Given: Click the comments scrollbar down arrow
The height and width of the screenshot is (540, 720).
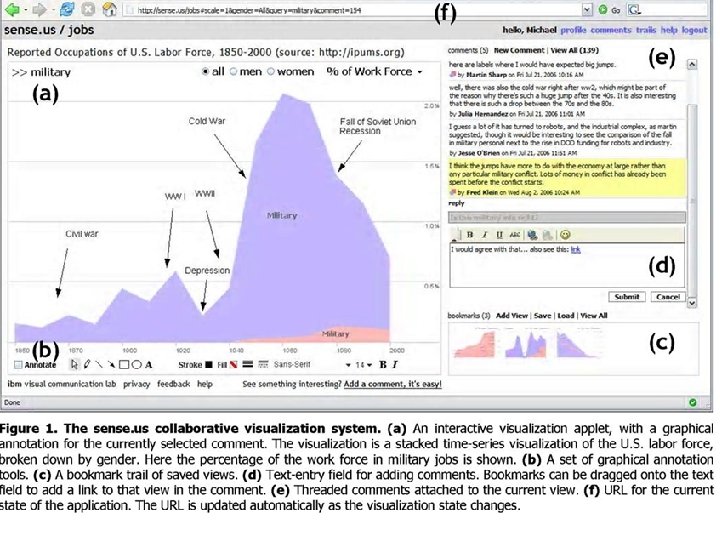Looking at the screenshot, I should [x=692, y=303].
